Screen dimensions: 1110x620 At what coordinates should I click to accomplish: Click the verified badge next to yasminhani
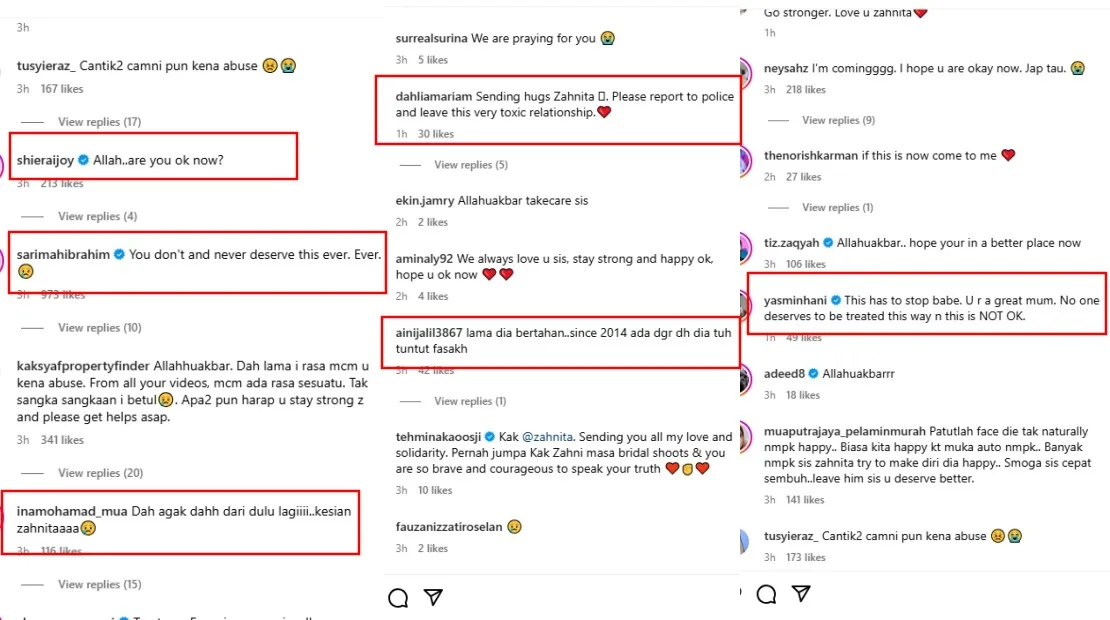pyautogui.click(x=834, y=300)
